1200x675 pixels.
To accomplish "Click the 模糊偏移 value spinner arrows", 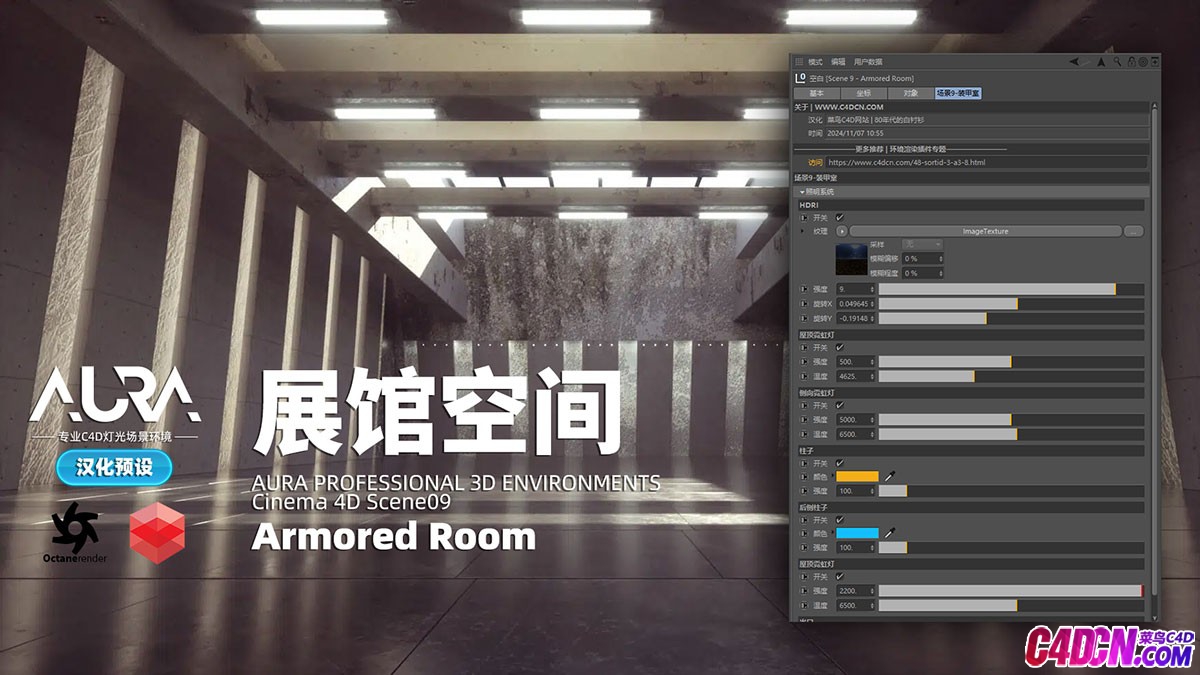I will 939,259.
